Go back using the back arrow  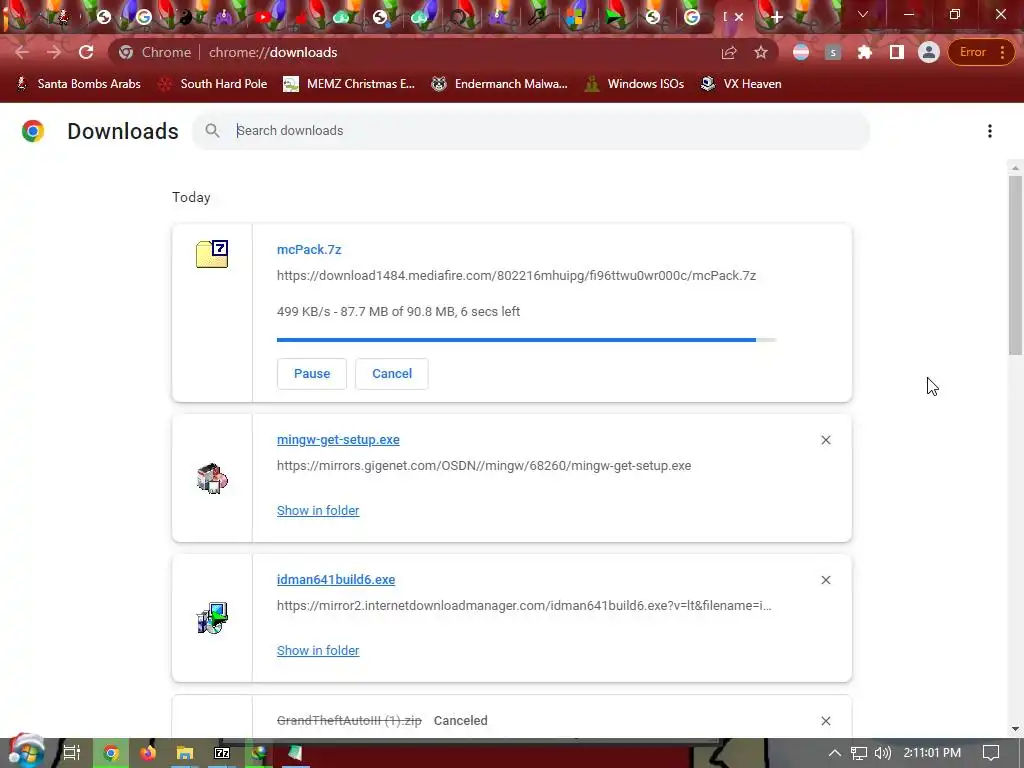click(22, 52)
